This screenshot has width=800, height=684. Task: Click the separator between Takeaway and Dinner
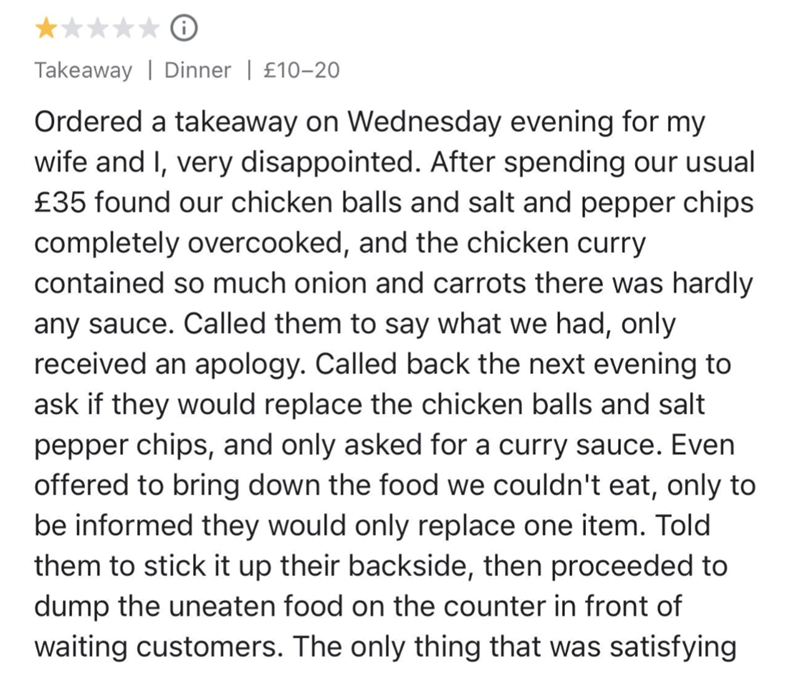[147, 71]
